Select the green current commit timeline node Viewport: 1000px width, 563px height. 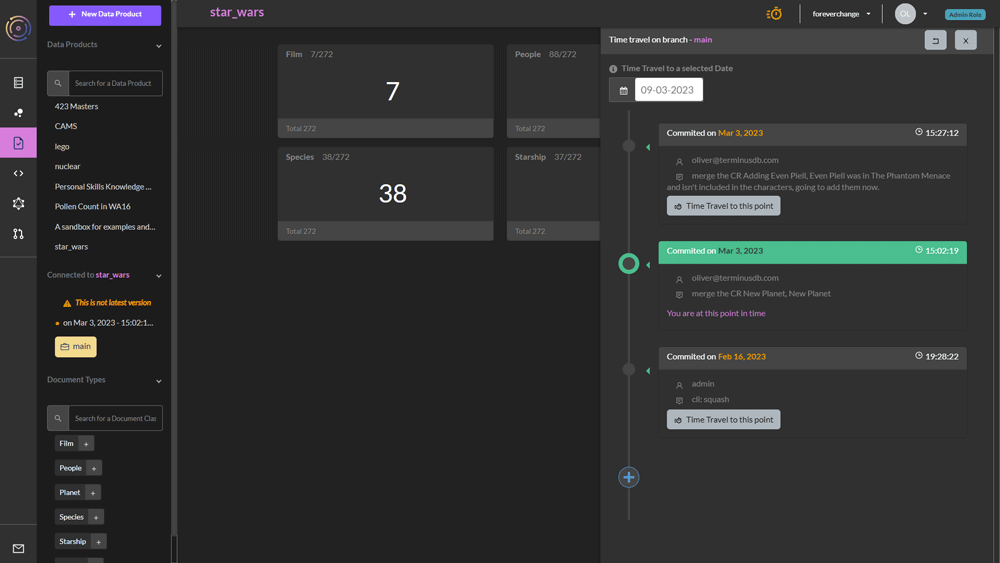(629, 263)
